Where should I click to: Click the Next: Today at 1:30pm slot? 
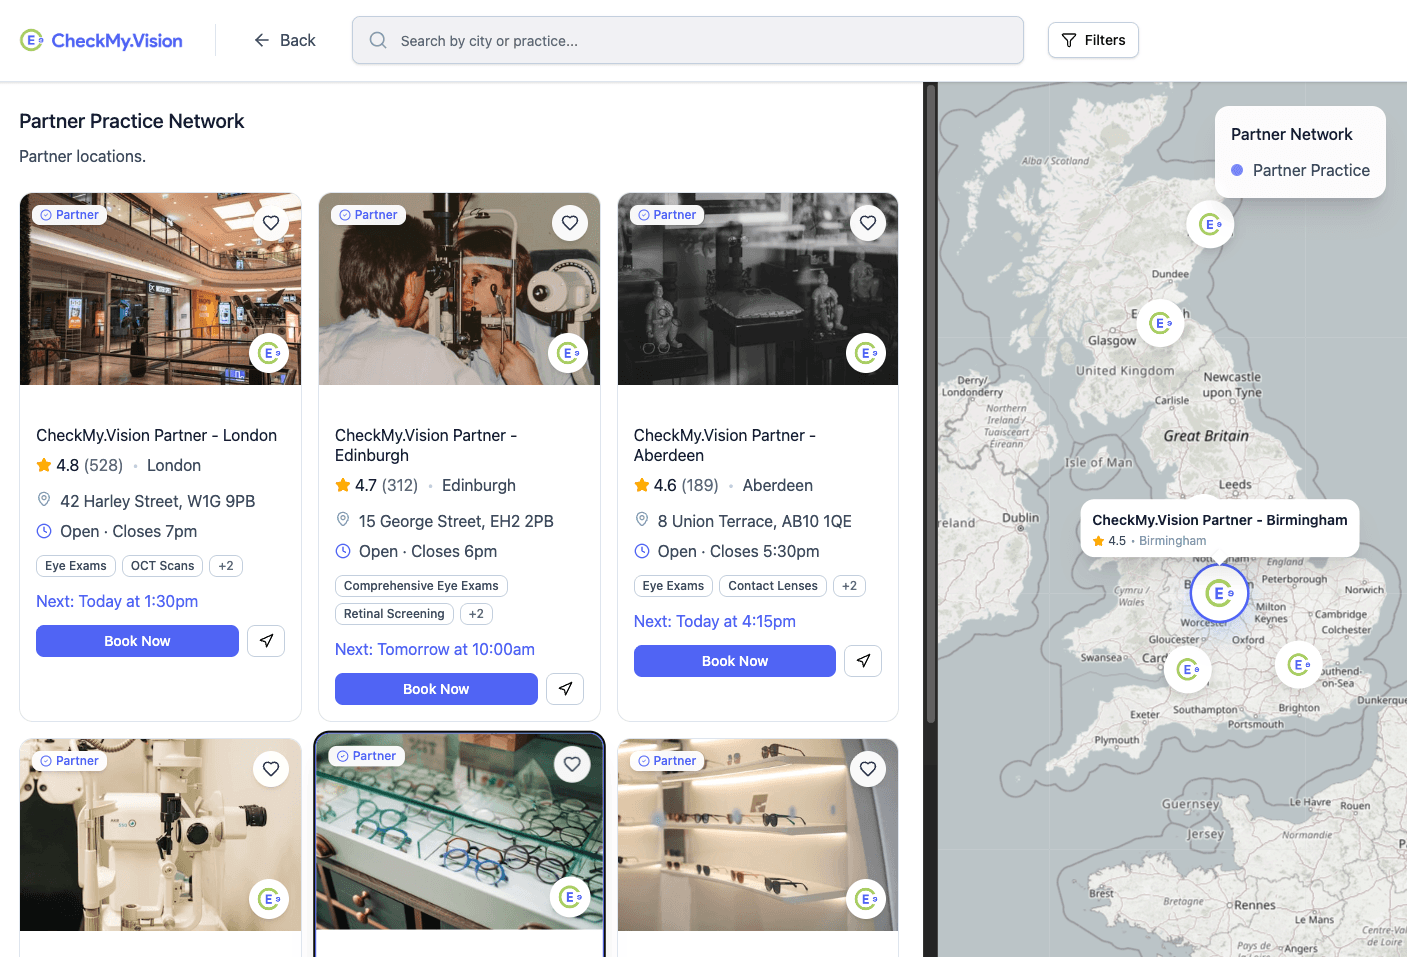[117, 601]
